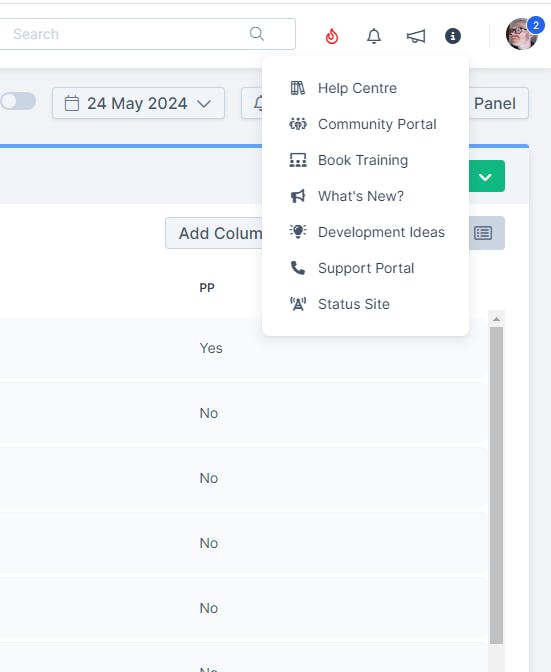Open the user avatar profile menu
The width and height of the screenshot is (551, 672).
coord(522,34)
